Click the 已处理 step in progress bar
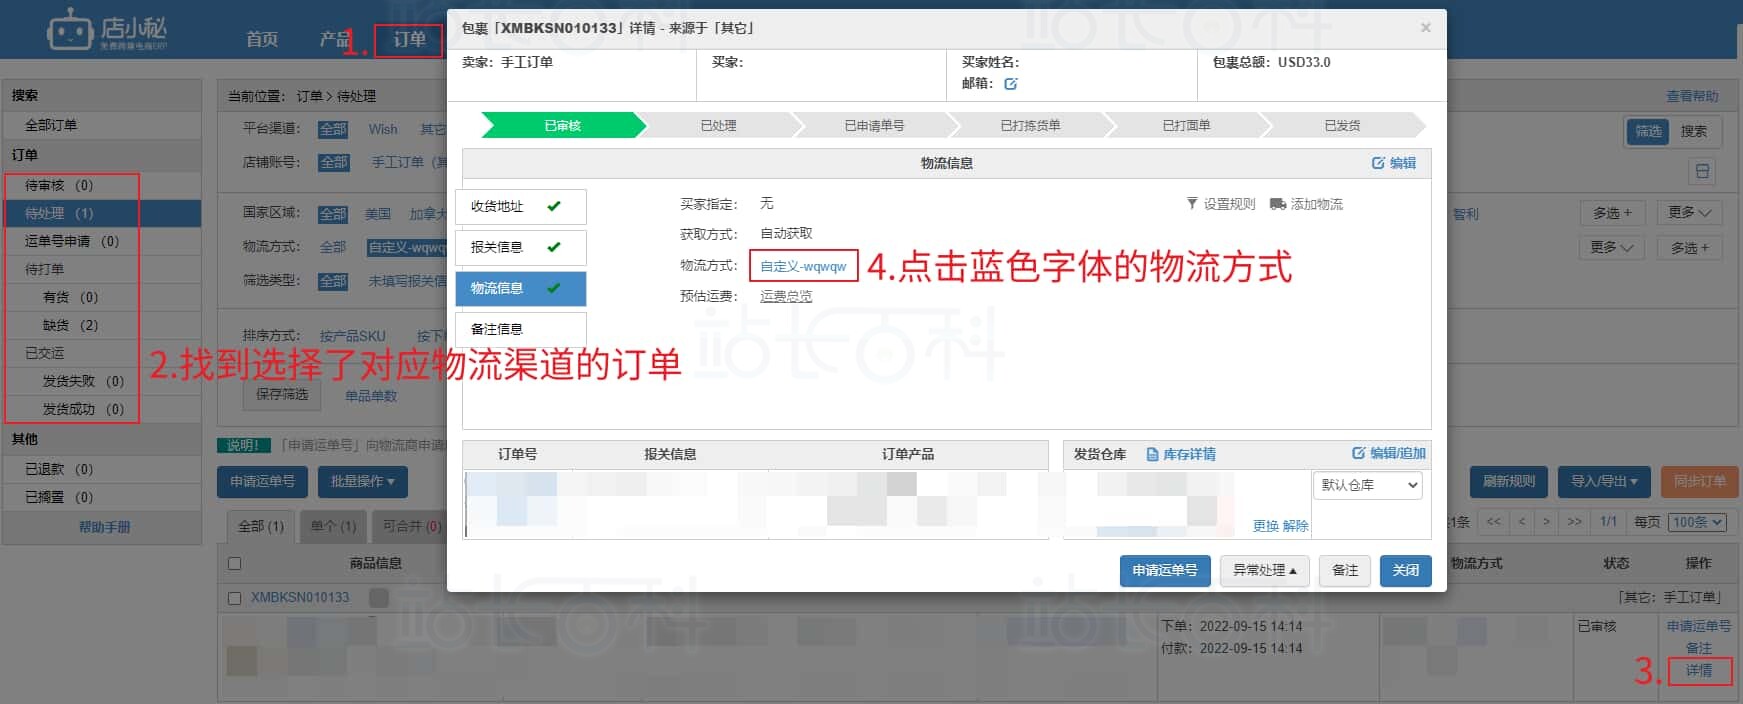Screen dimensions: 1743x704 coord(718,126)
